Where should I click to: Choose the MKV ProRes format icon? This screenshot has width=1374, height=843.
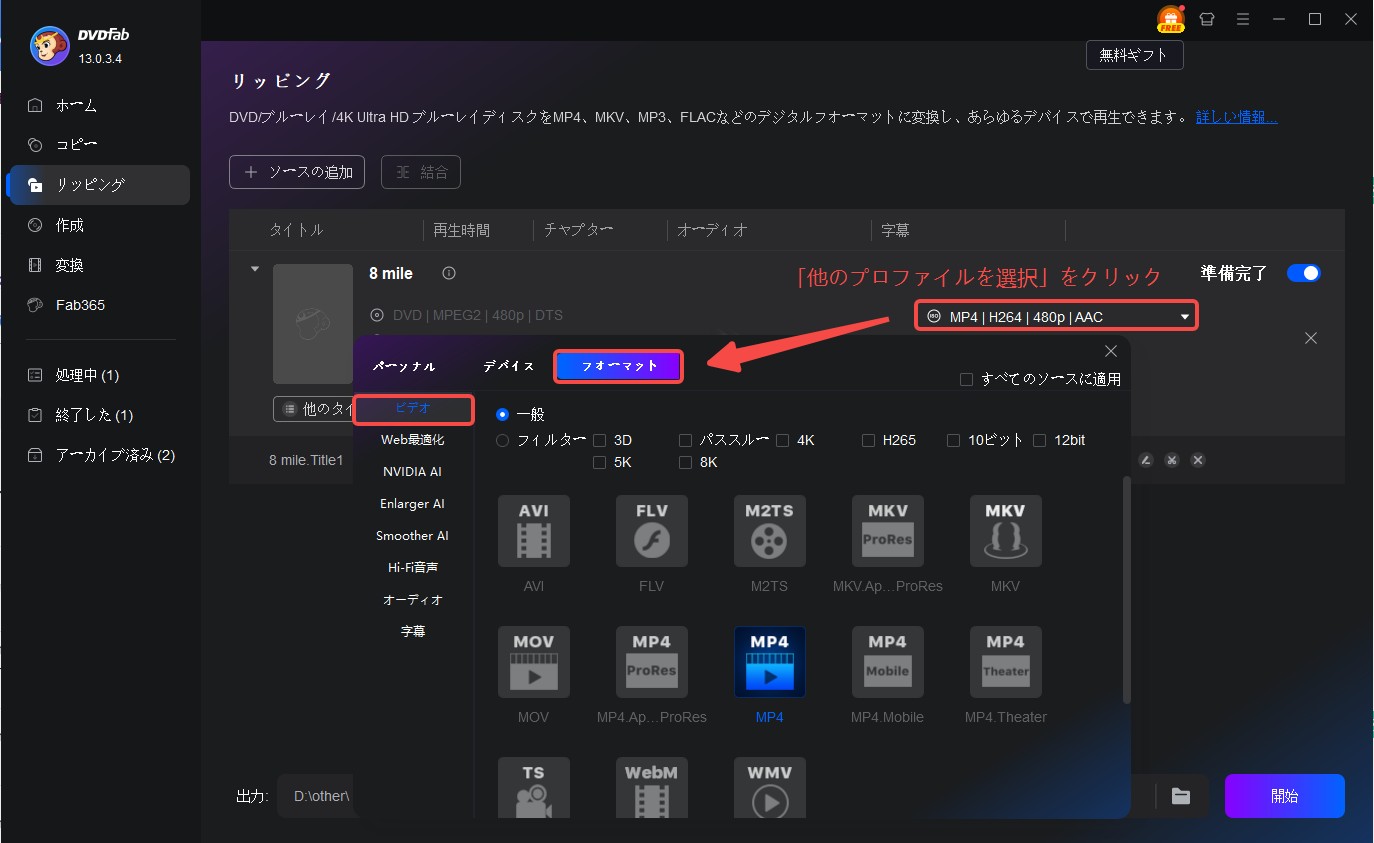pos(888,531)
